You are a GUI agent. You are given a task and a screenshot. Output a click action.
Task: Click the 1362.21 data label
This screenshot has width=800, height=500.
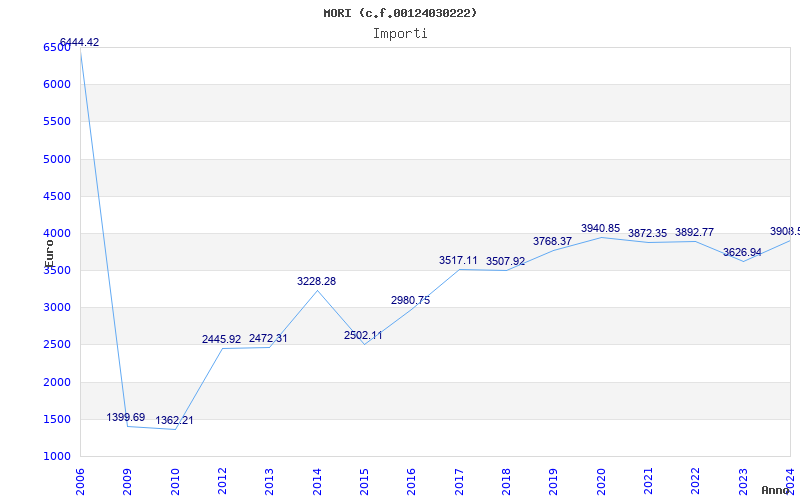pos(174,420)
